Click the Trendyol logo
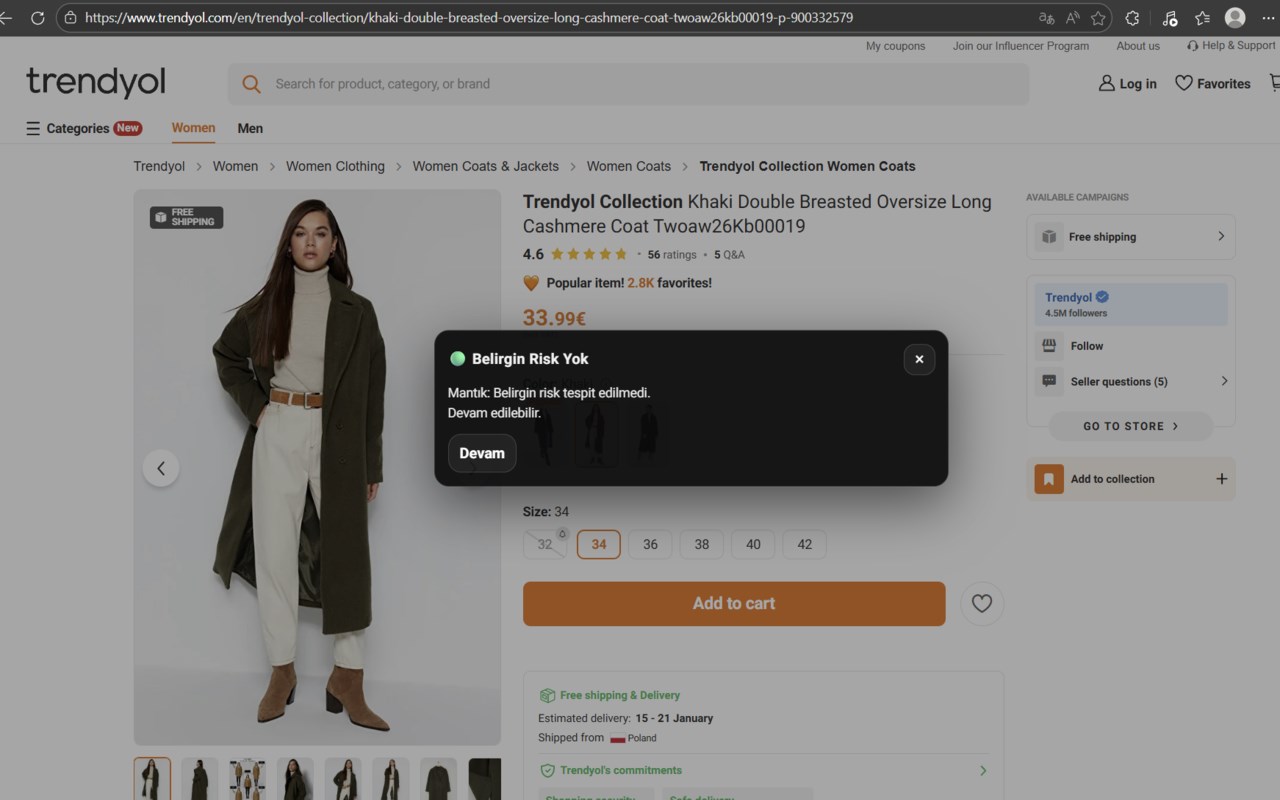 coord(96,82)
